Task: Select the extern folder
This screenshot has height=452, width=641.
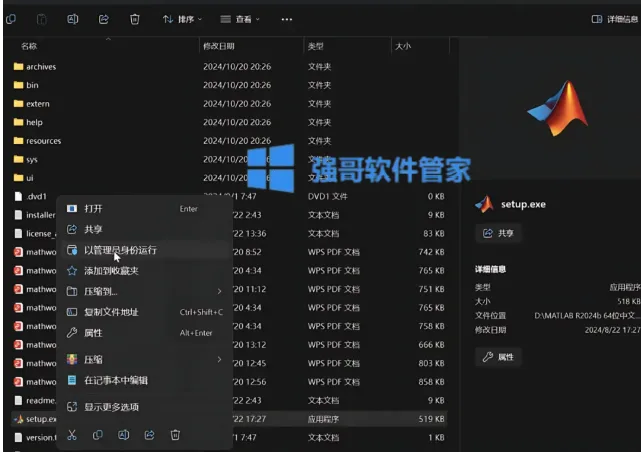Action: [31, 104]
